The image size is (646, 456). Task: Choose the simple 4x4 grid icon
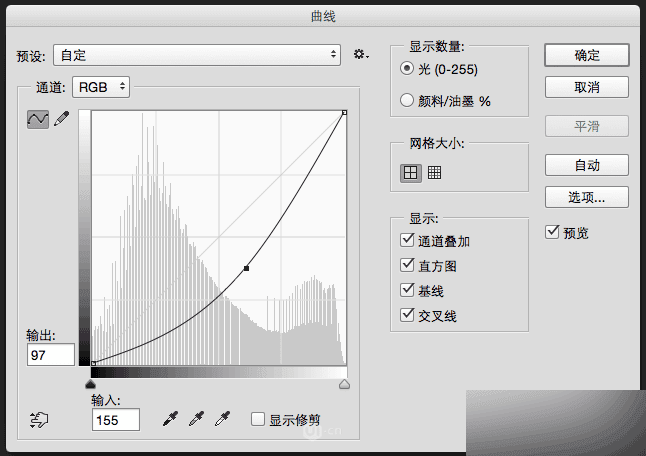point(411,173)
